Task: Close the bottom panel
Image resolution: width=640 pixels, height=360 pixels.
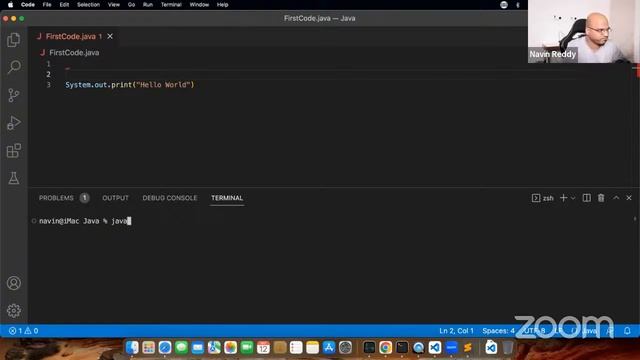Action: click(x=629, y=198)
